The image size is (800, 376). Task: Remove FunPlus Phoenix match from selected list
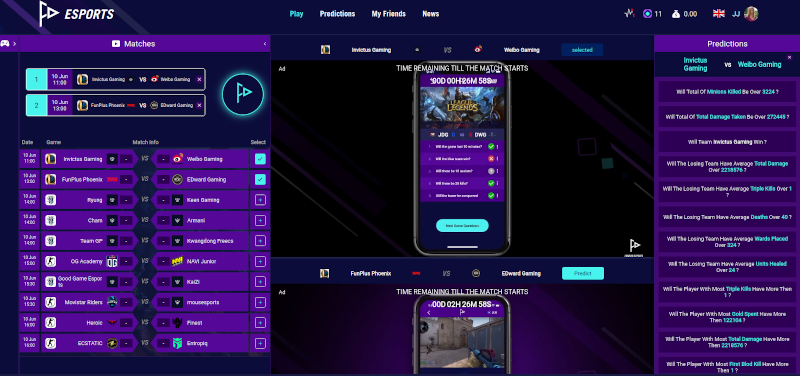199,105
